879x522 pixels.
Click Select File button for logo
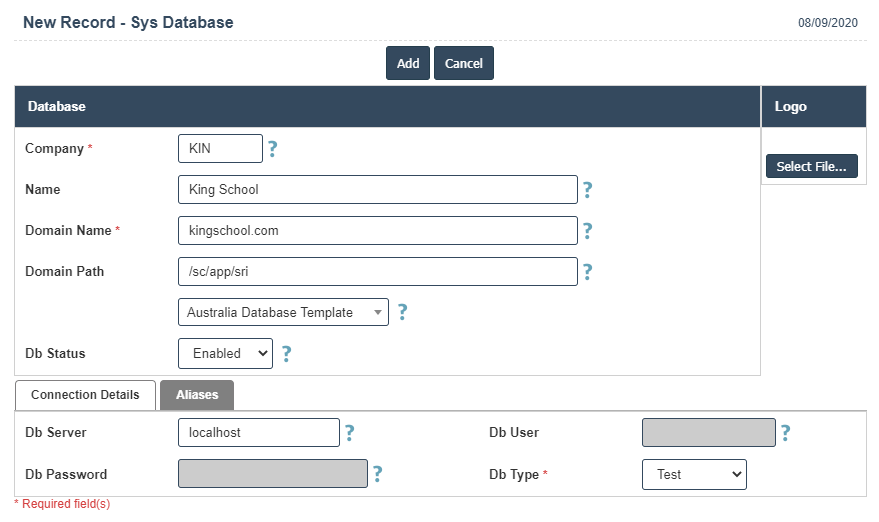[811, 167]
